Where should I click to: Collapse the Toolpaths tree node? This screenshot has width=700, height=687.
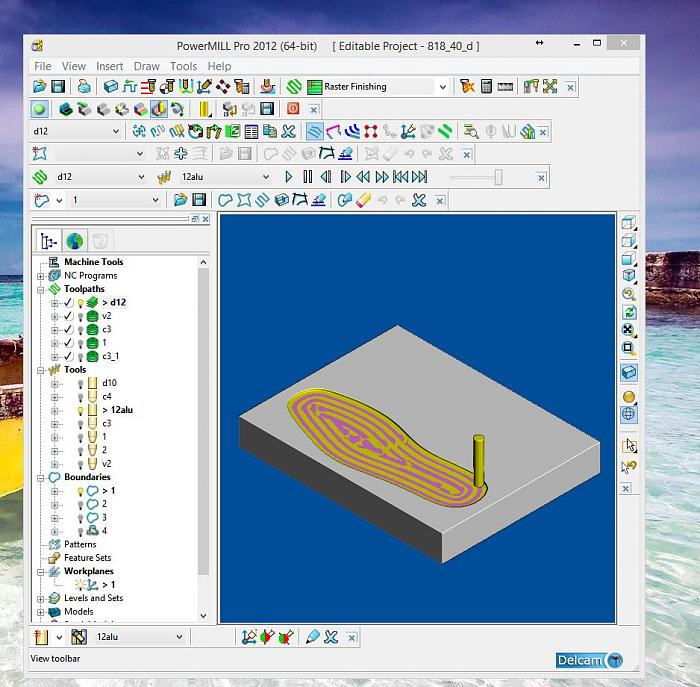pyautogui.click(x=41, y=289)
